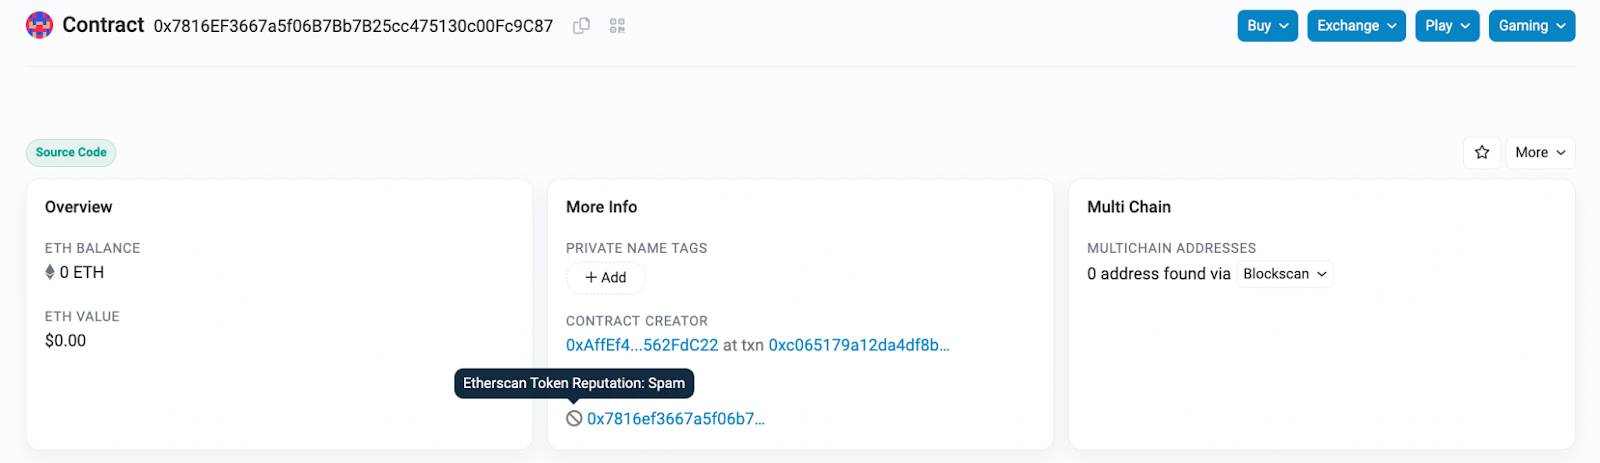
Task: Click the Multi Chain card heading
Action: tap(1129, 207)
